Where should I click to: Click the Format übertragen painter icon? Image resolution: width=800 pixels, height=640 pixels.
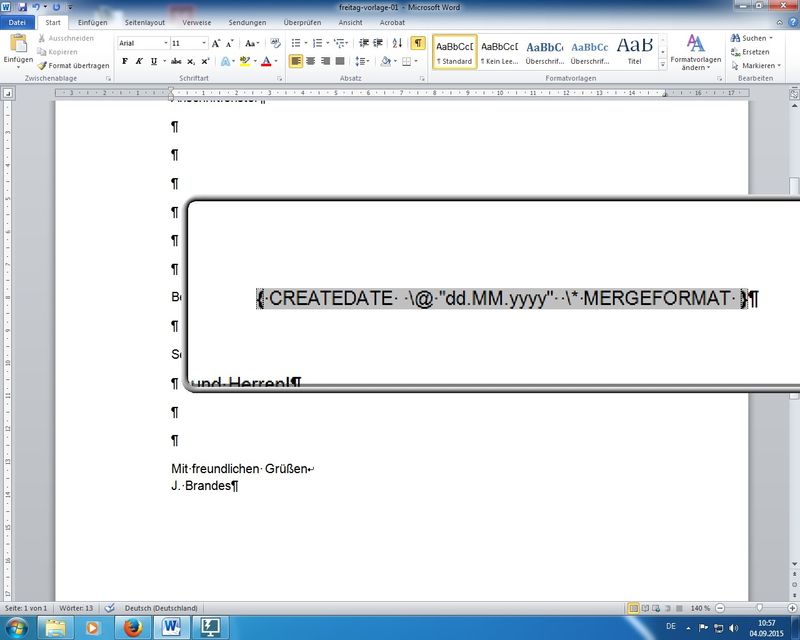tap(42, 66)
